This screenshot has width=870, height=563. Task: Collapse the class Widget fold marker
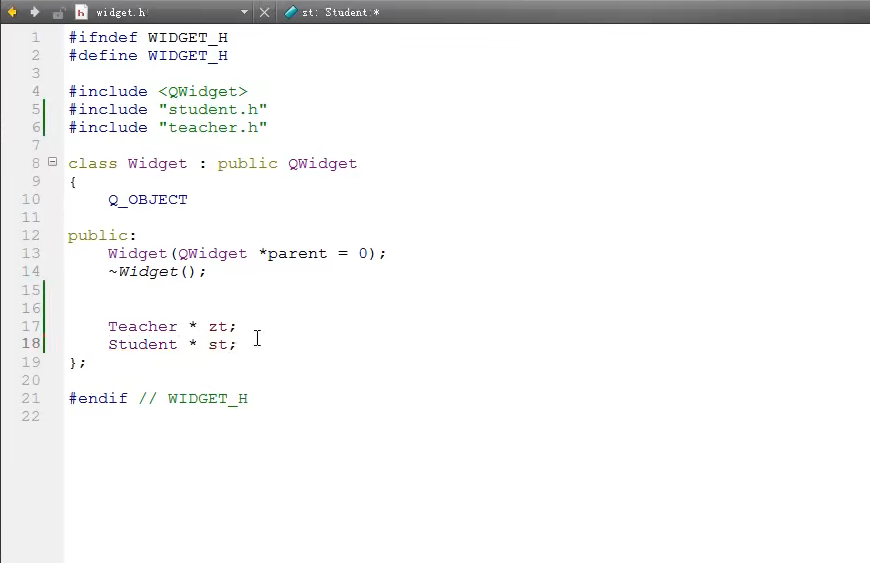point(53,162)
